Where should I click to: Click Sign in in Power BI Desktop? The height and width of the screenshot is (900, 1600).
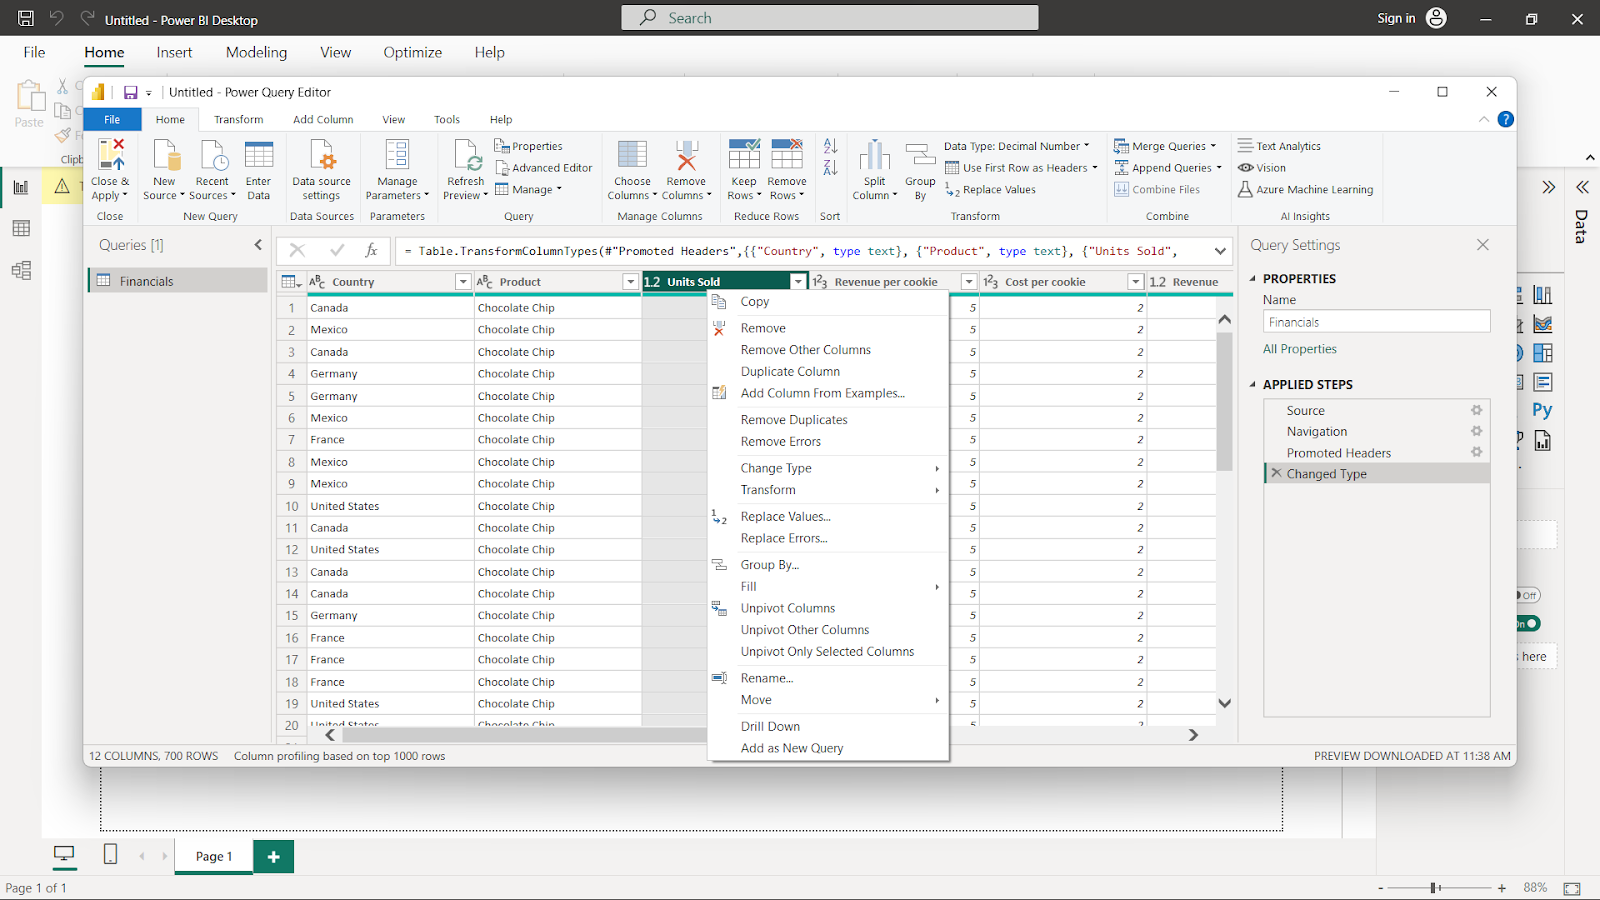pyautogui.click(x=1396, y=18)
